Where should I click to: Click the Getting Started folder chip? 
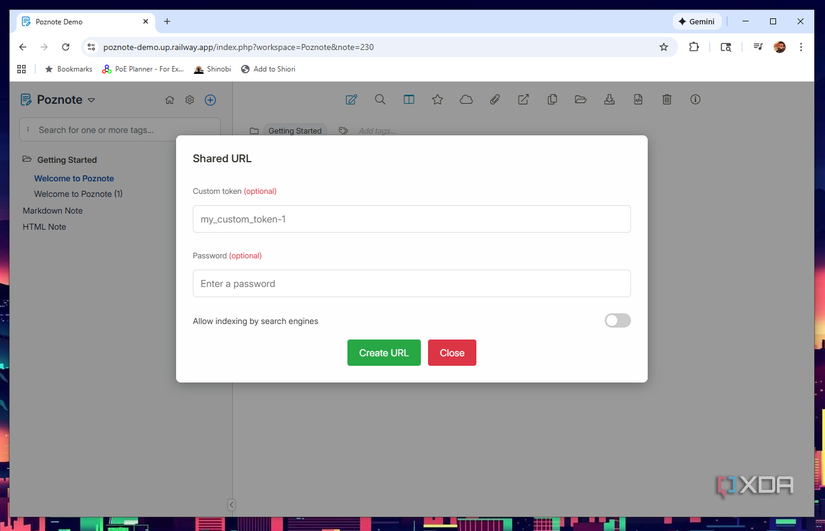pos(295,131)
